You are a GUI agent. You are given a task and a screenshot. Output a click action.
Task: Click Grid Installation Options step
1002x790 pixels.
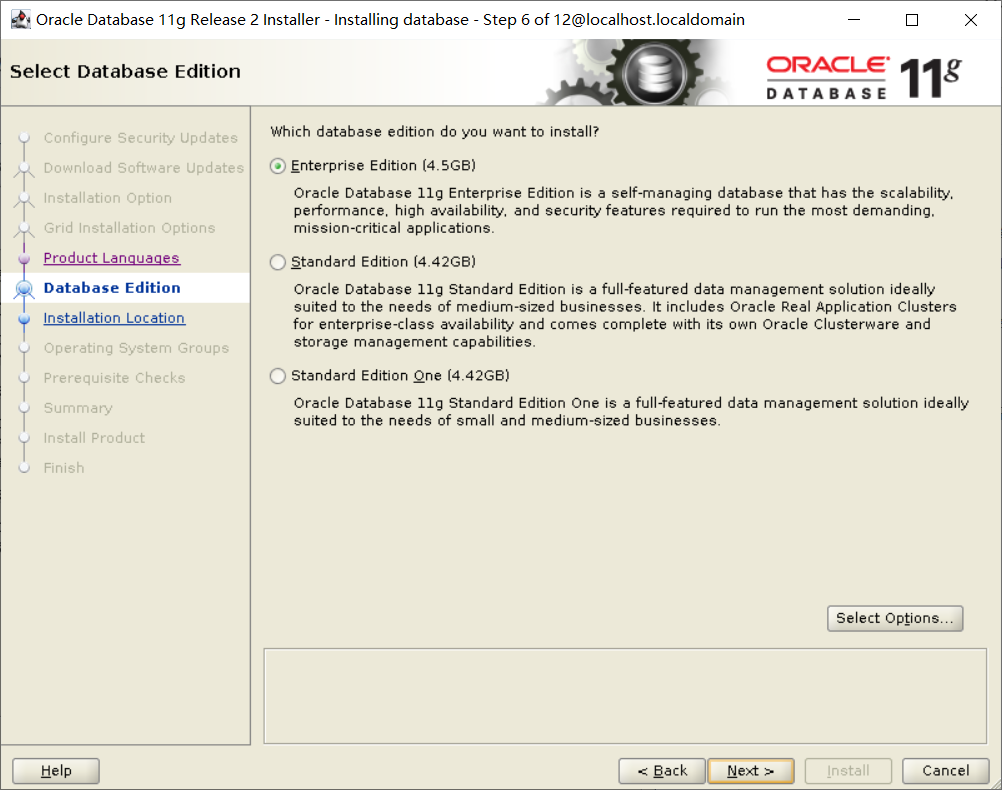coord(129,228)
